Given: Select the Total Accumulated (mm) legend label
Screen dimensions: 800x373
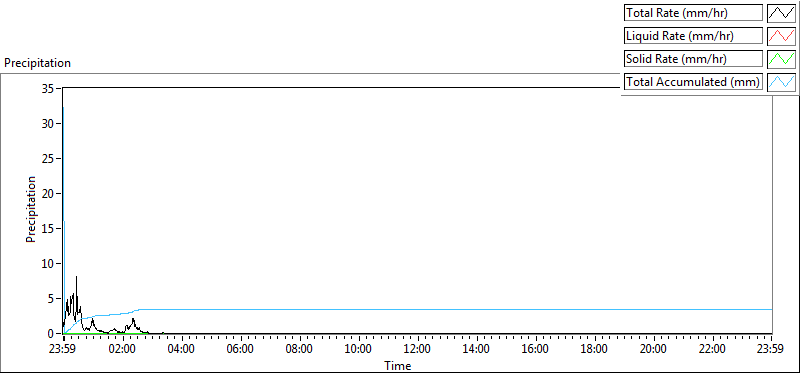Looking at the screenshot, I should [693, 82].
